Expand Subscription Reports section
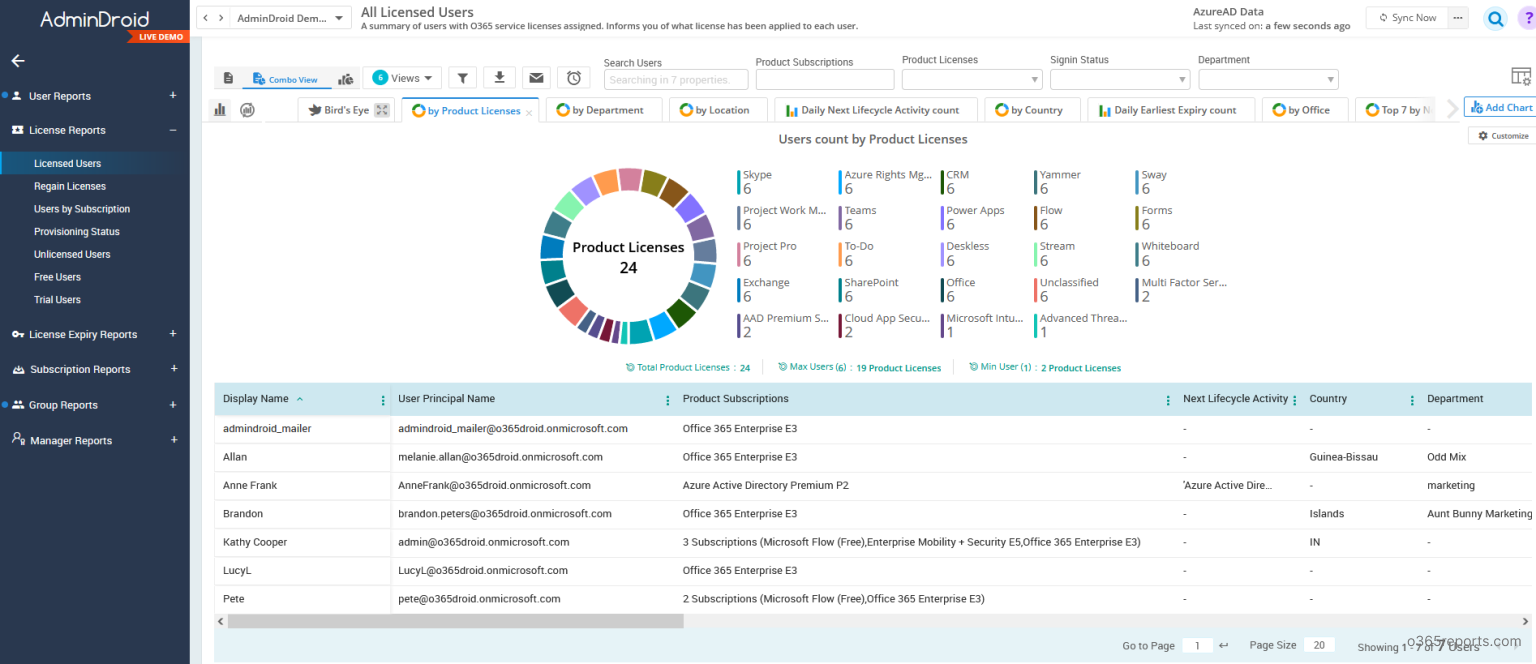The image size is (1536, 664). (x=173, y=369)
